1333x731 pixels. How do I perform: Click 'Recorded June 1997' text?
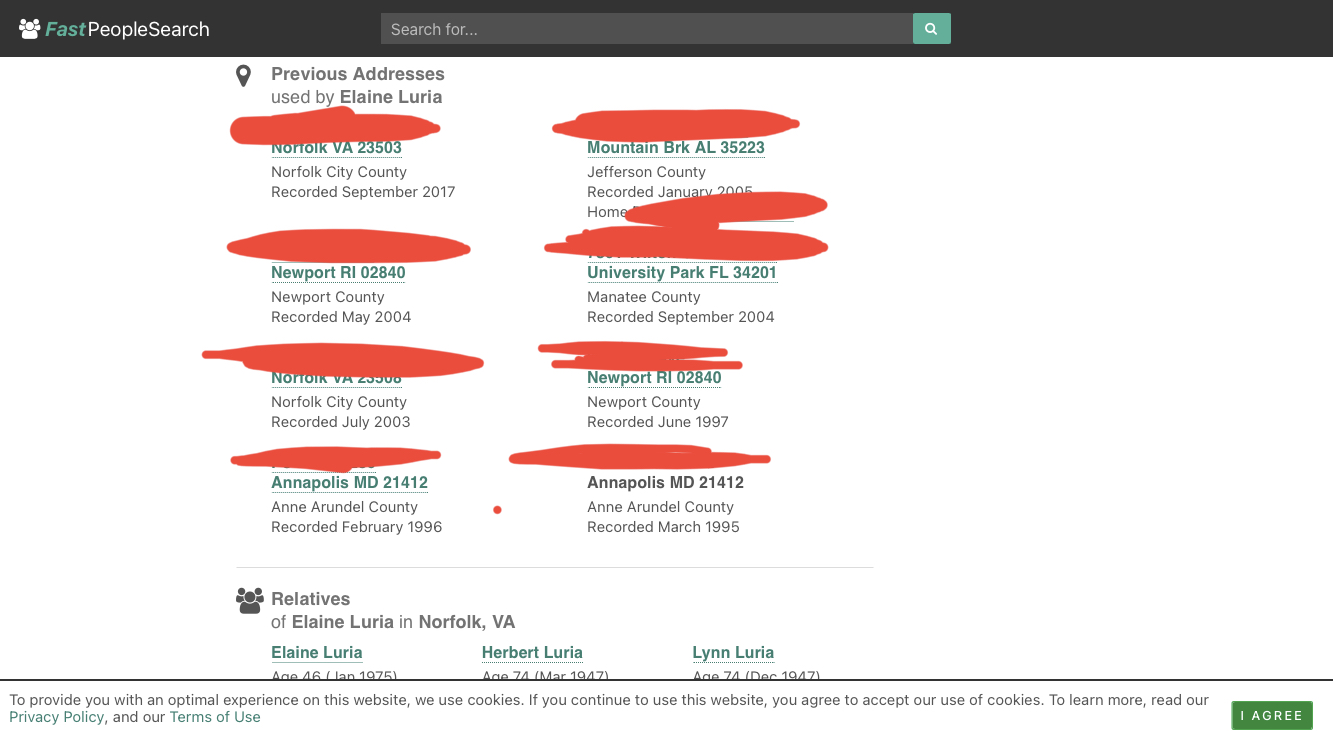tap(658, 422)
